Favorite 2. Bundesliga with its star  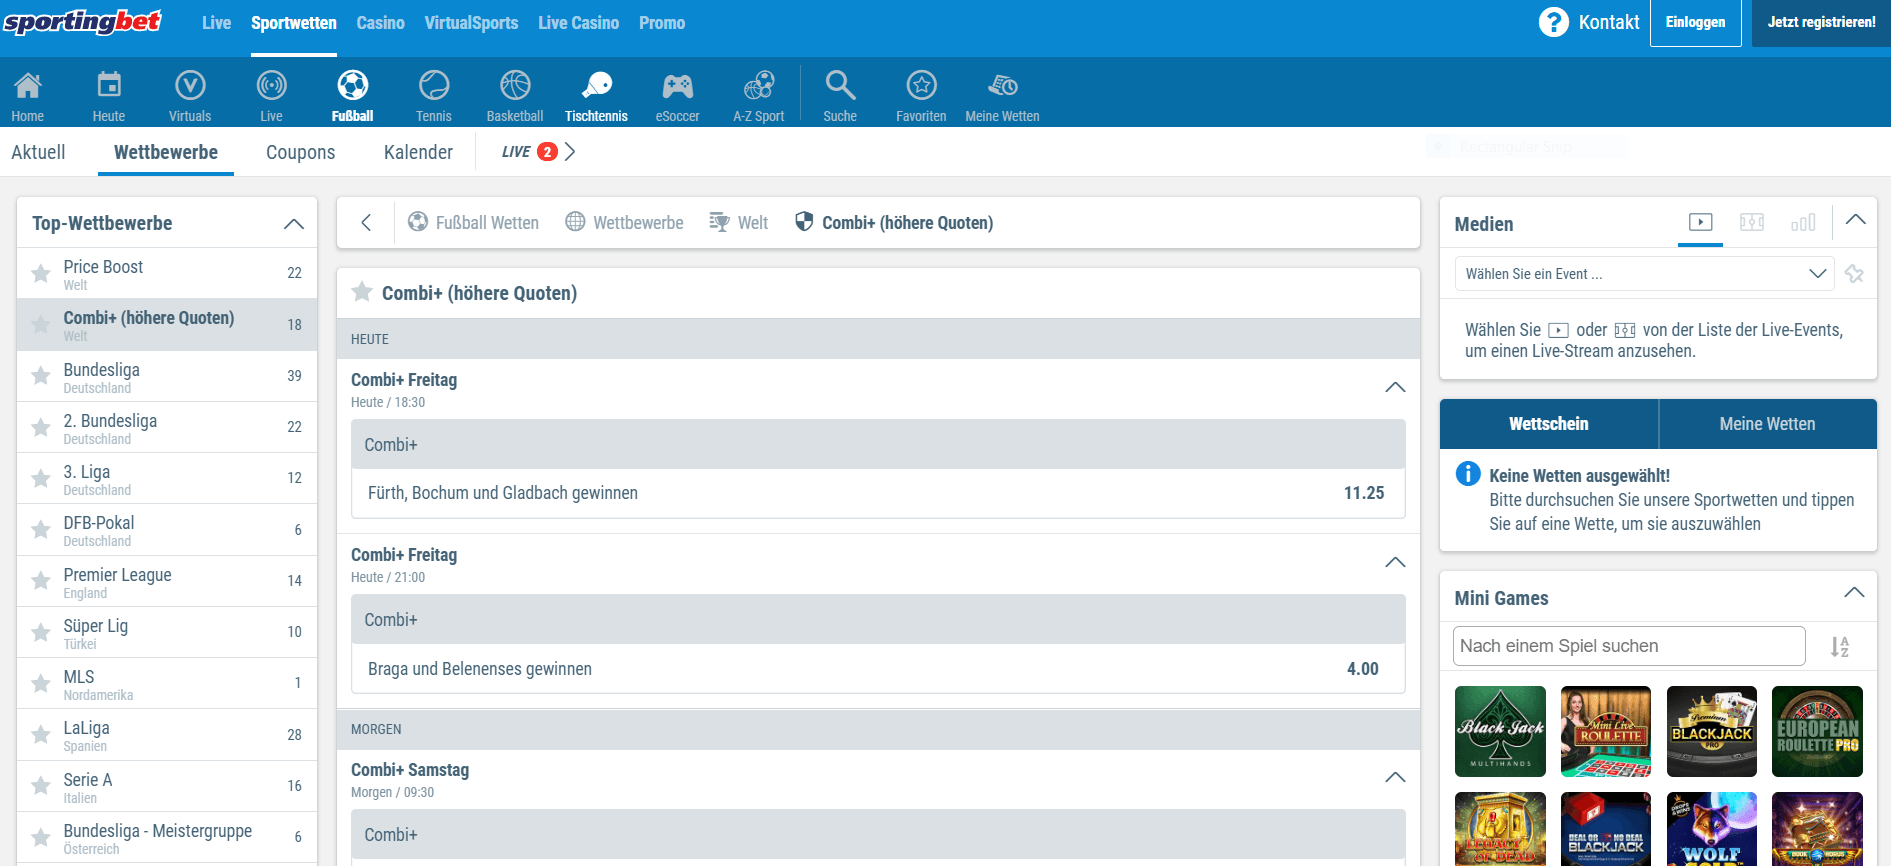41,427
